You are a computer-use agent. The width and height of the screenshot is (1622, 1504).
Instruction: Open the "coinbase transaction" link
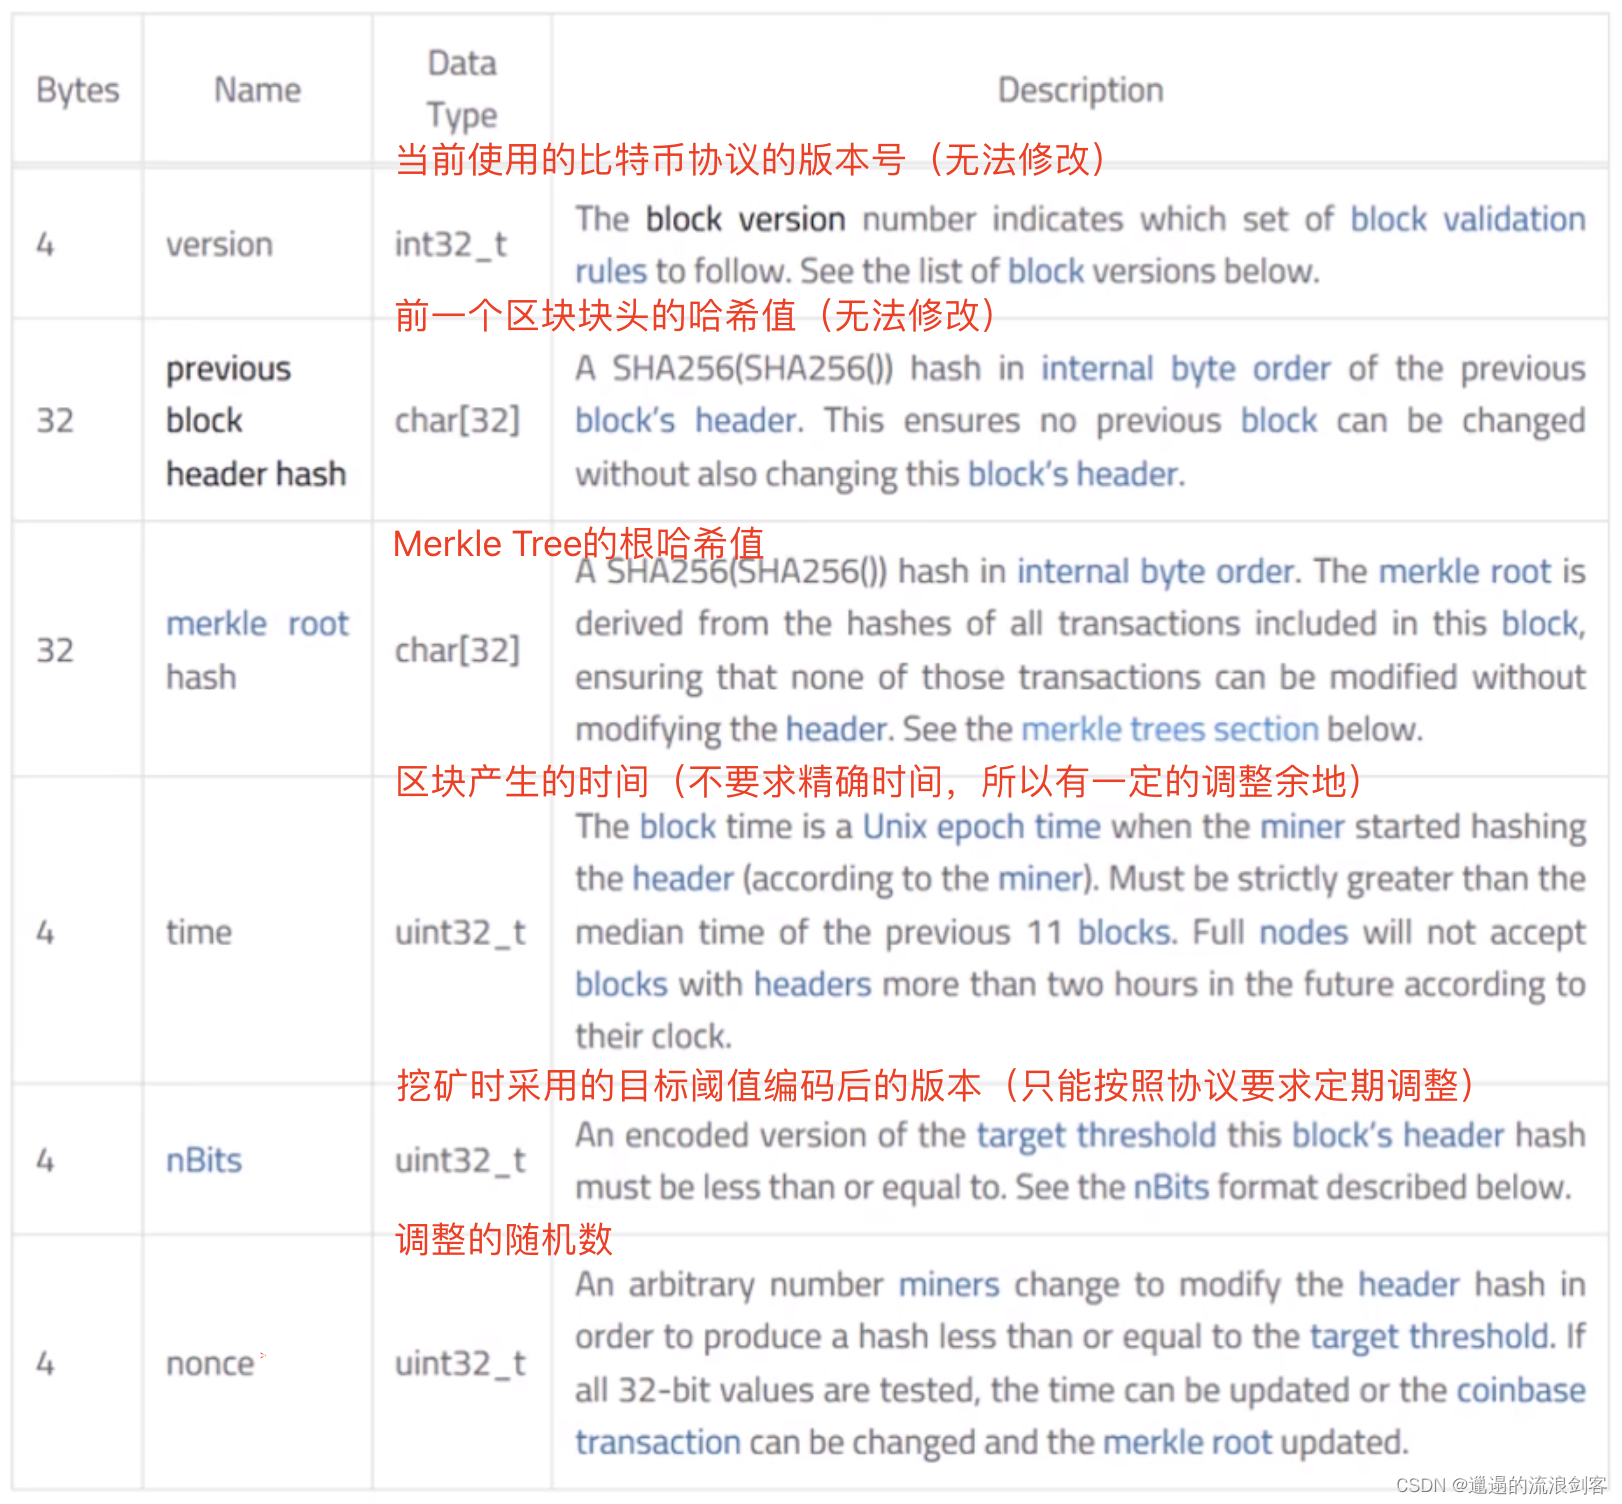point(1520,1391)
